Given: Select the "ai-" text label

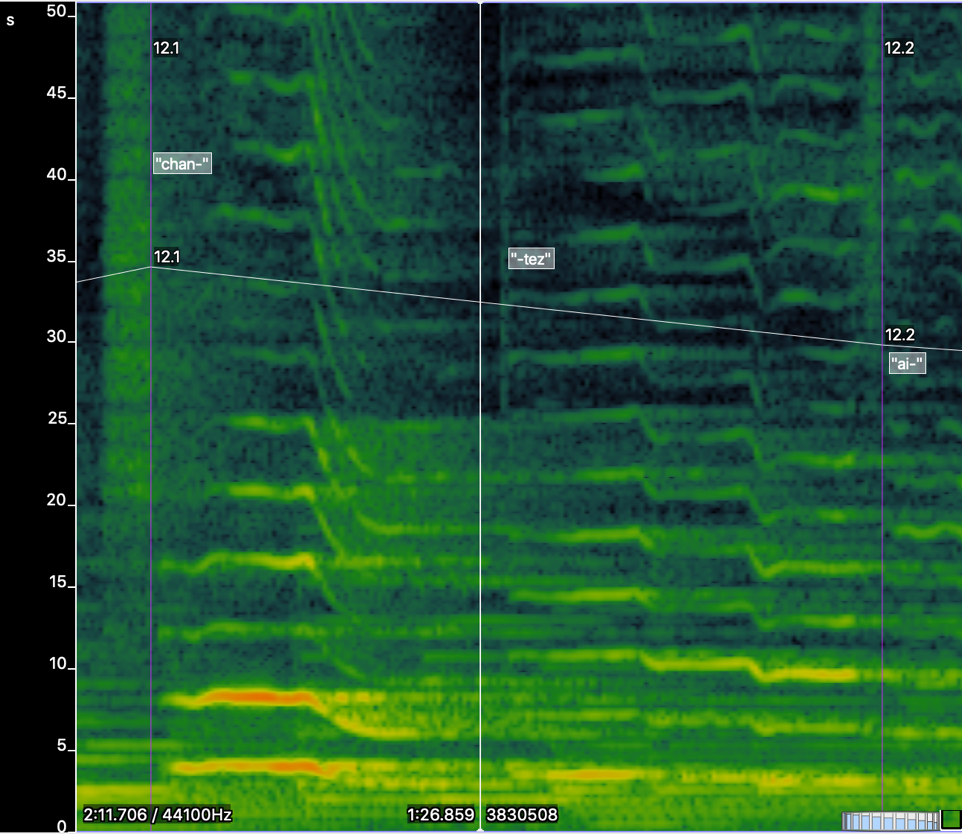Looking at the screenshot, I should (907, 364).
